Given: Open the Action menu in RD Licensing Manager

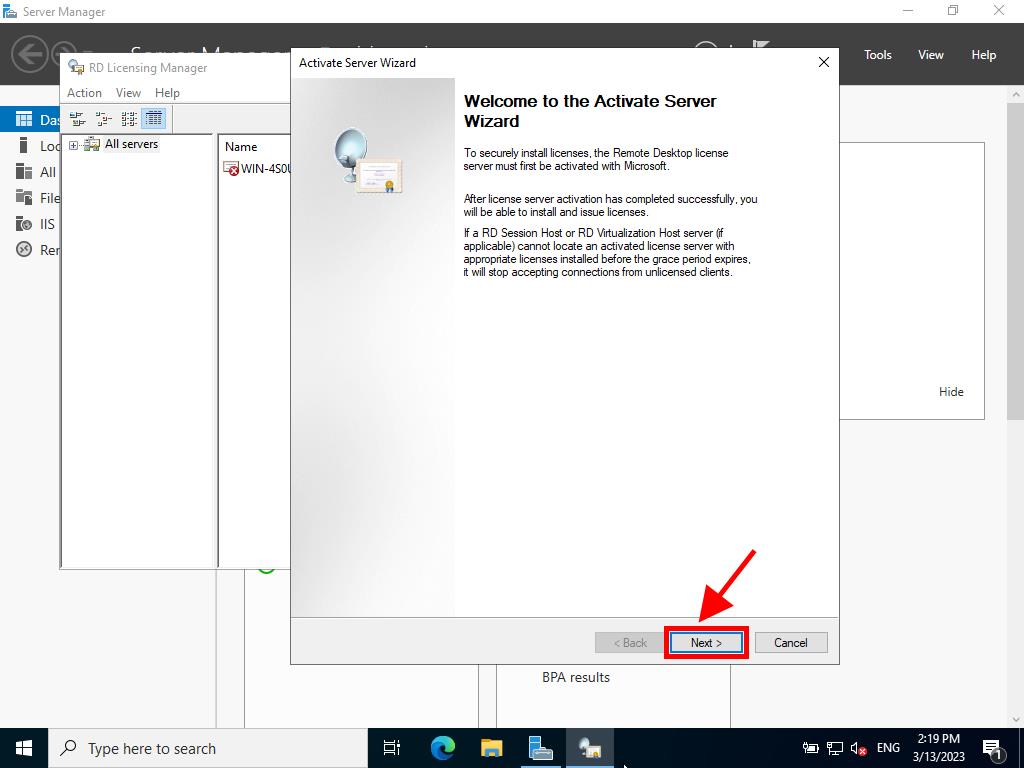Looking at the screenshot, I should click(x=84, y=93).
